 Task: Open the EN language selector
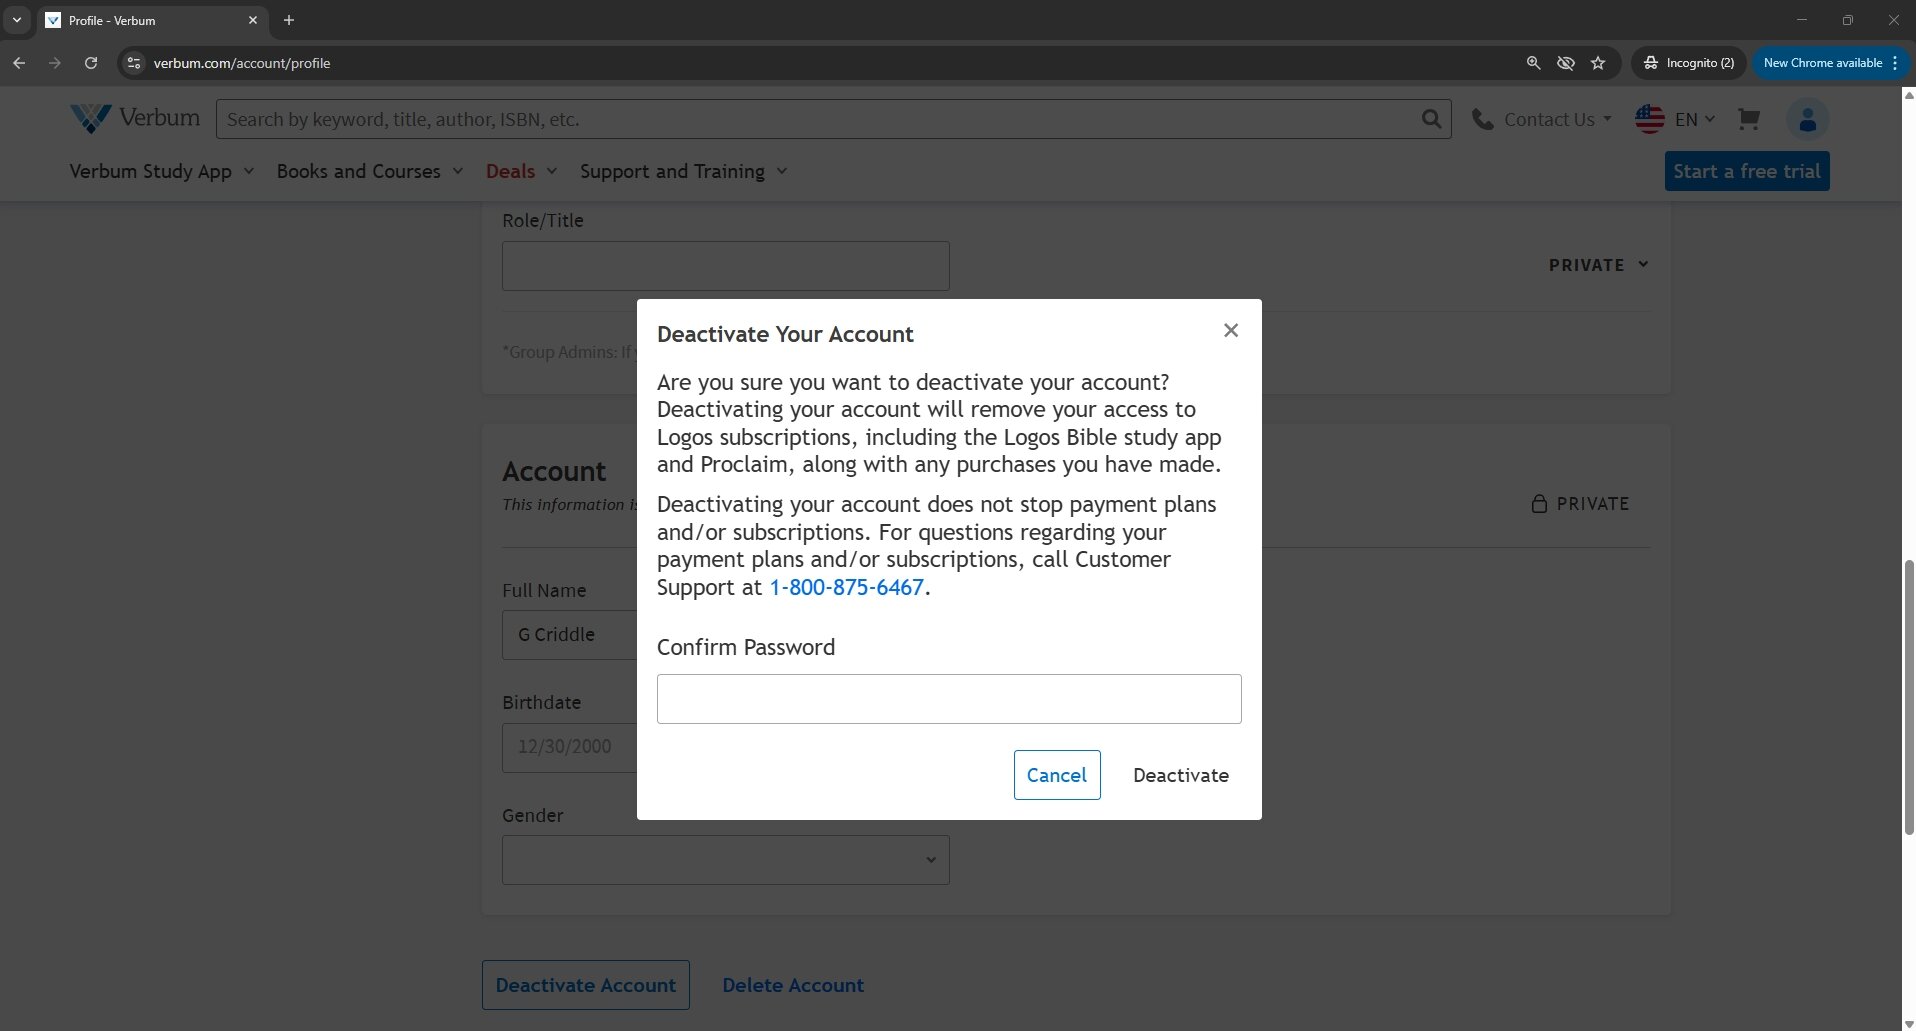1694,119
